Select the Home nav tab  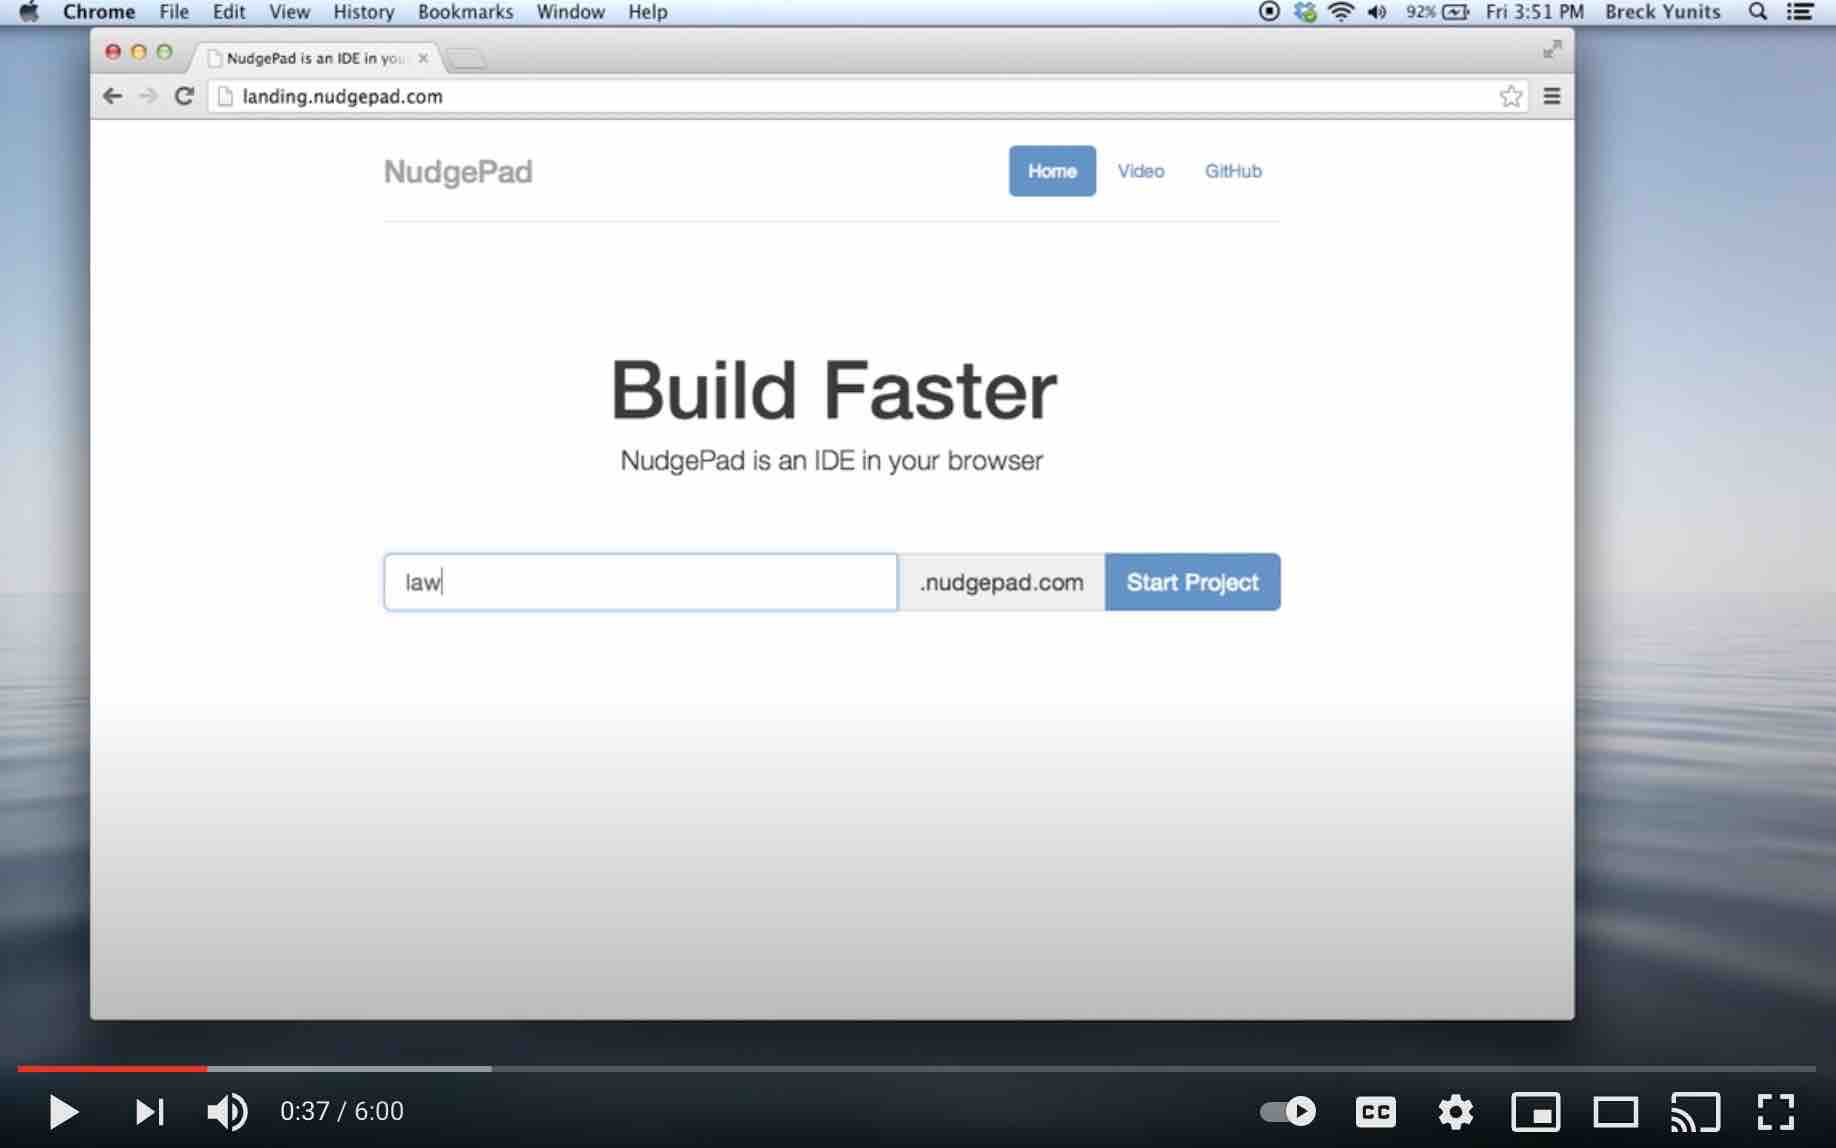click(x=1051, y=171)
